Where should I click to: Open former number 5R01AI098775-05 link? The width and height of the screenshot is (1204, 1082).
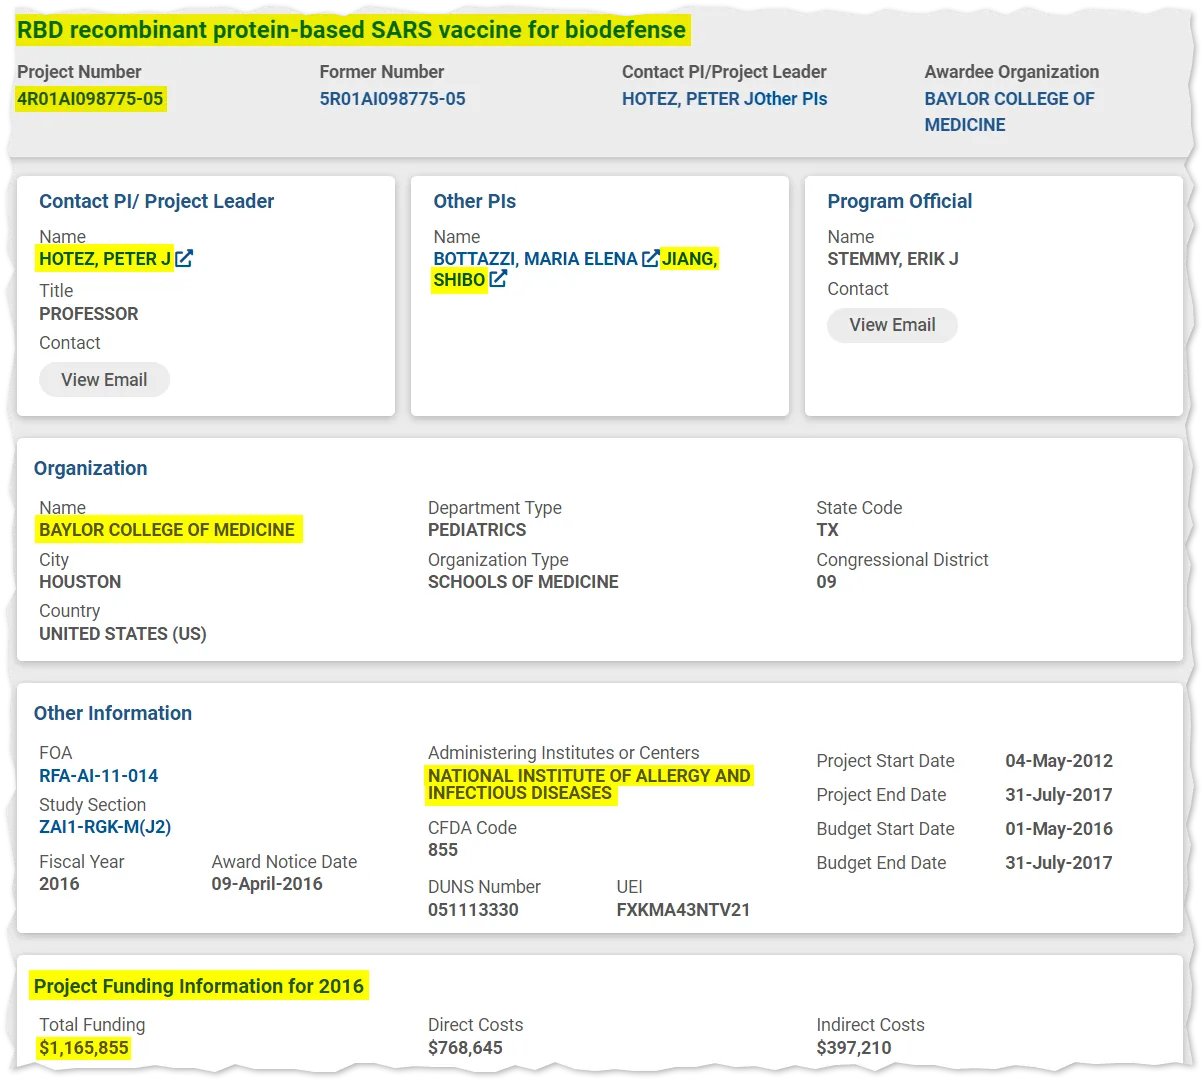tap(392, 99)
